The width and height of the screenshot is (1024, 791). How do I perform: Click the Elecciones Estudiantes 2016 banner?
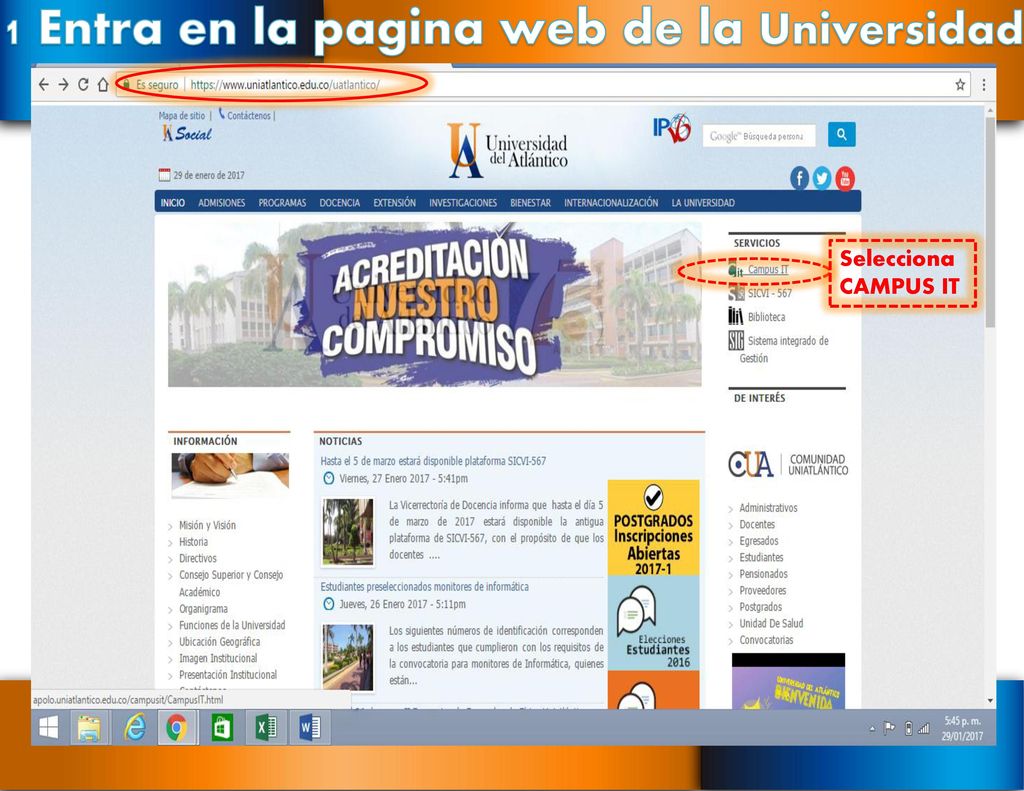click(653, 622)
